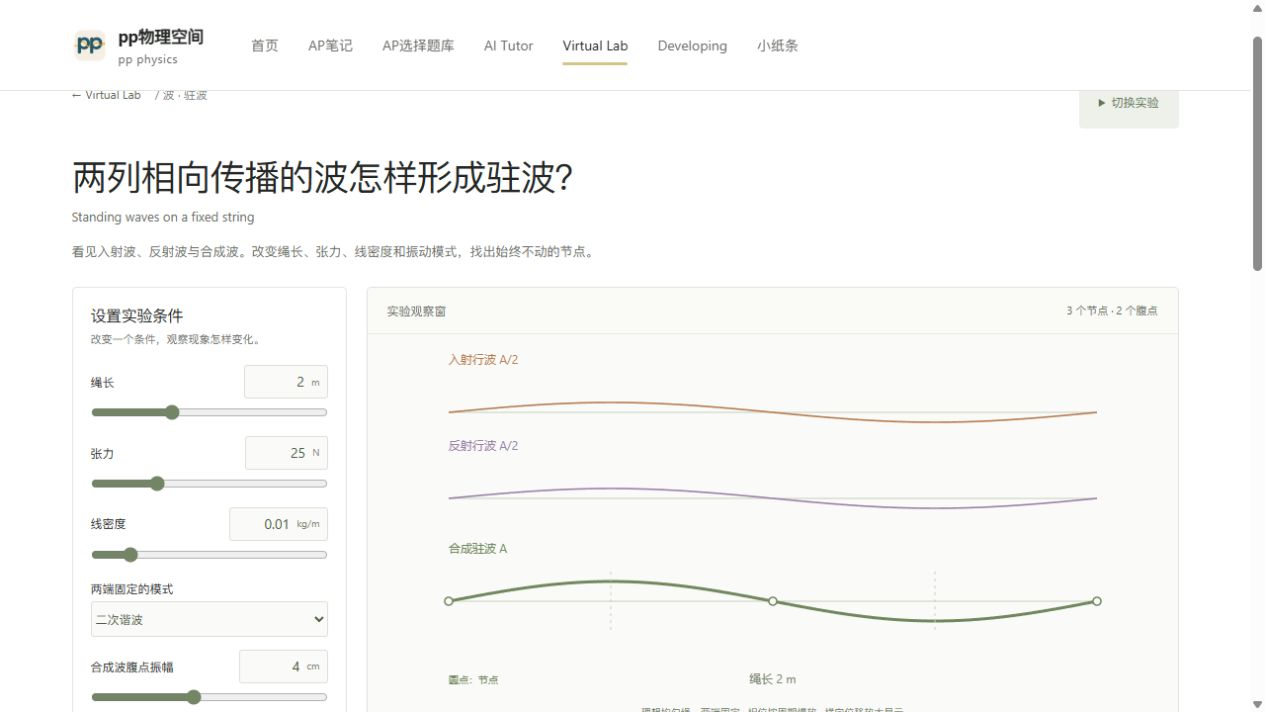Click the 张力 slider handle
This screenshot has height=712, width=1265.
pos(157,483)
